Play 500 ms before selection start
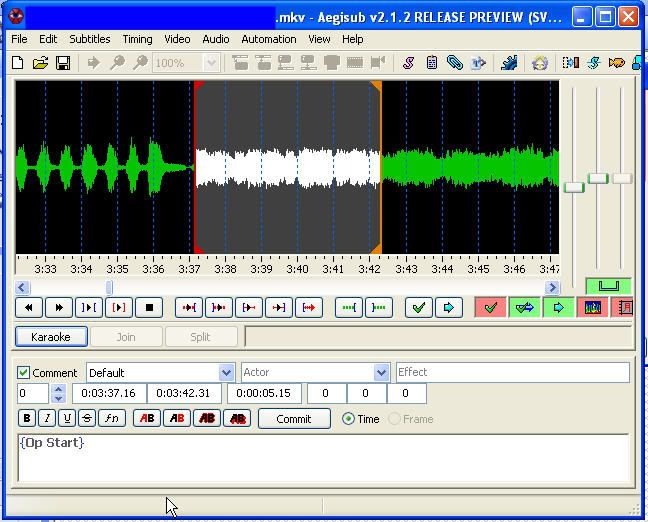 point(189,307)
